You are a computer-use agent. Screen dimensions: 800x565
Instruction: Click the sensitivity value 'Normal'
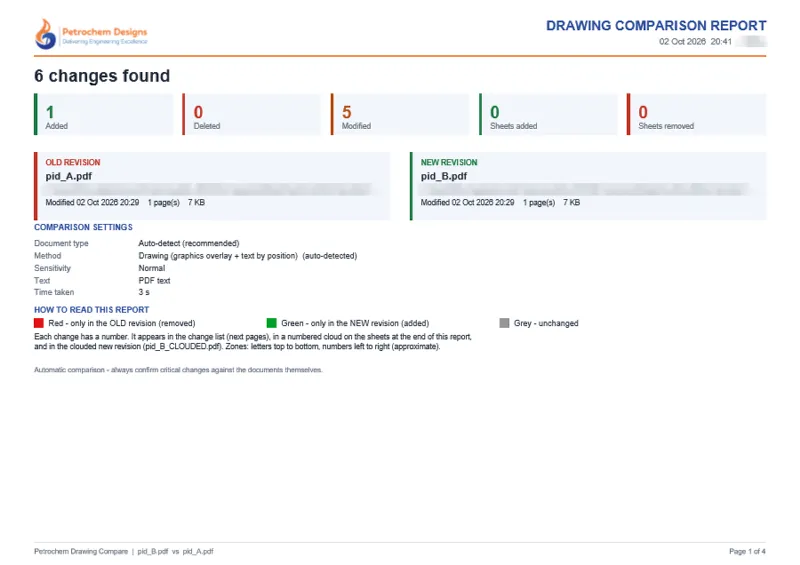(152, 268)
